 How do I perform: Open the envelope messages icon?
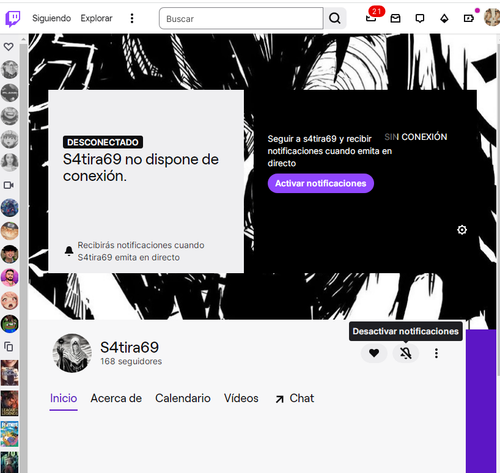pyautogui.click(x=395, y=18)
